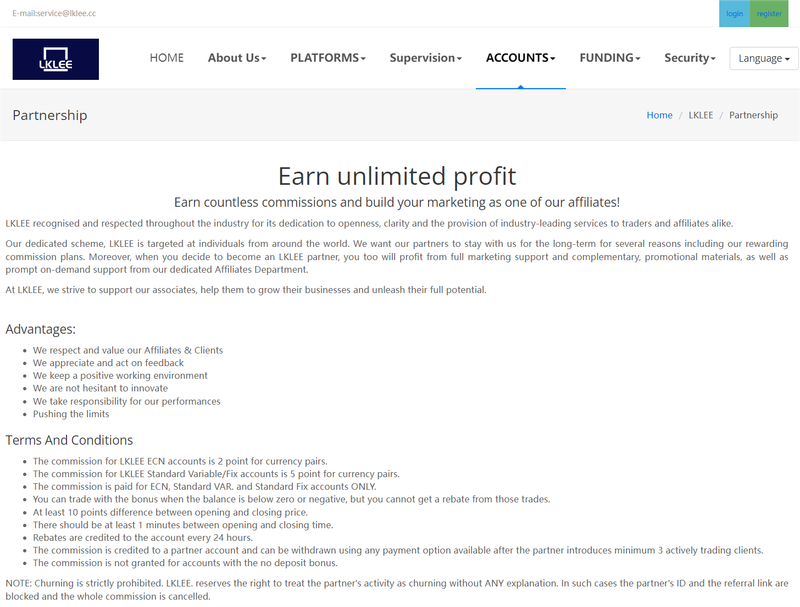Click 'Rebates are credited to the account every 24 hours'
This screenshot has width=800, height=607.
click(143, 538)
